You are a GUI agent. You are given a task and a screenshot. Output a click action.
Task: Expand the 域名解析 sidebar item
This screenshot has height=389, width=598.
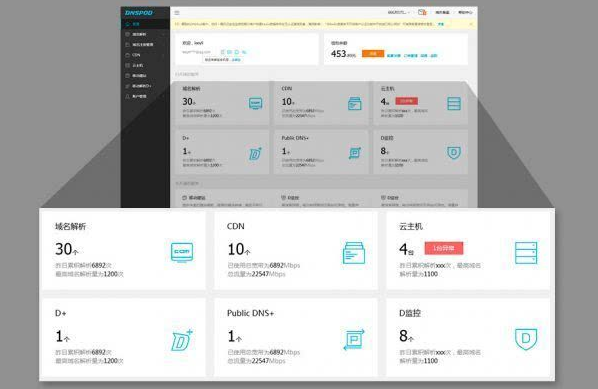click(x=145, y=34)
